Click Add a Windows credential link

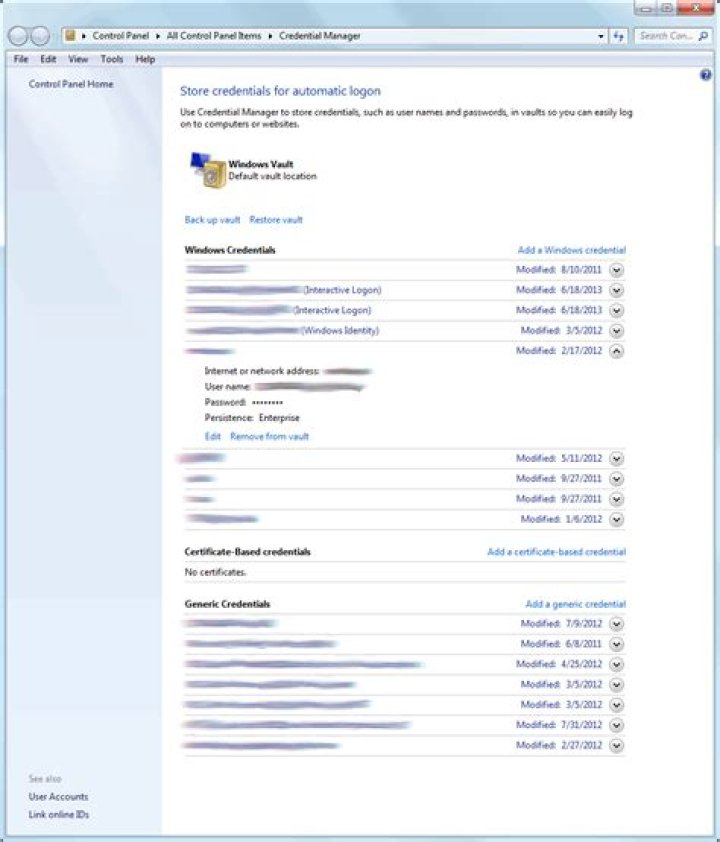(x=572, y=250)
